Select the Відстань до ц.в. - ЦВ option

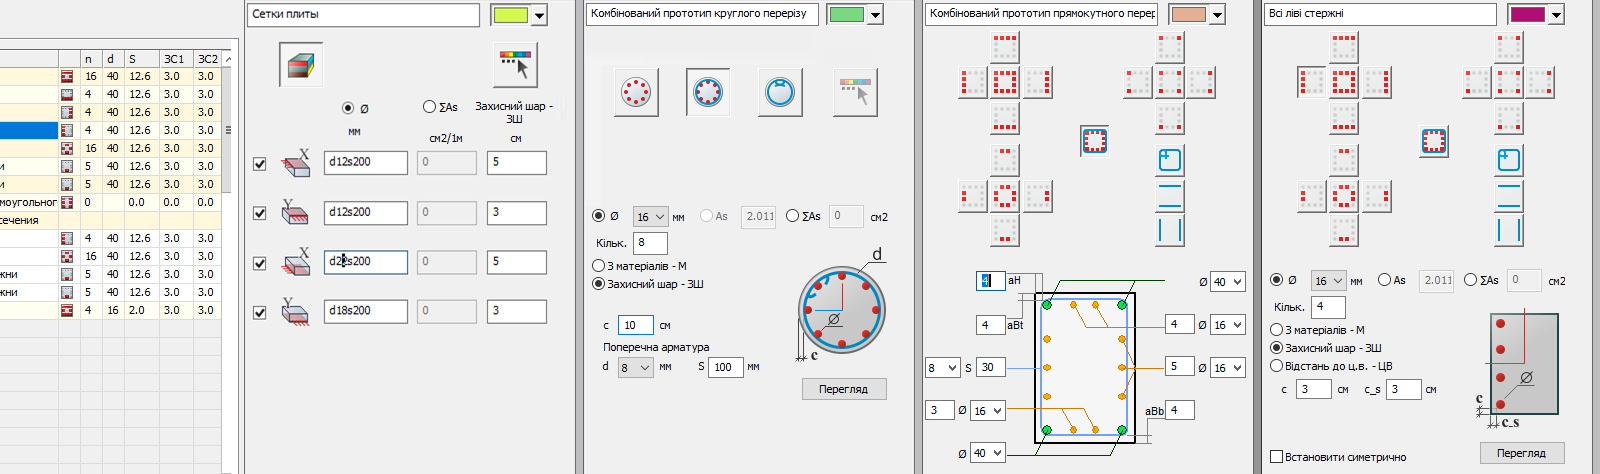[1277, 366]
